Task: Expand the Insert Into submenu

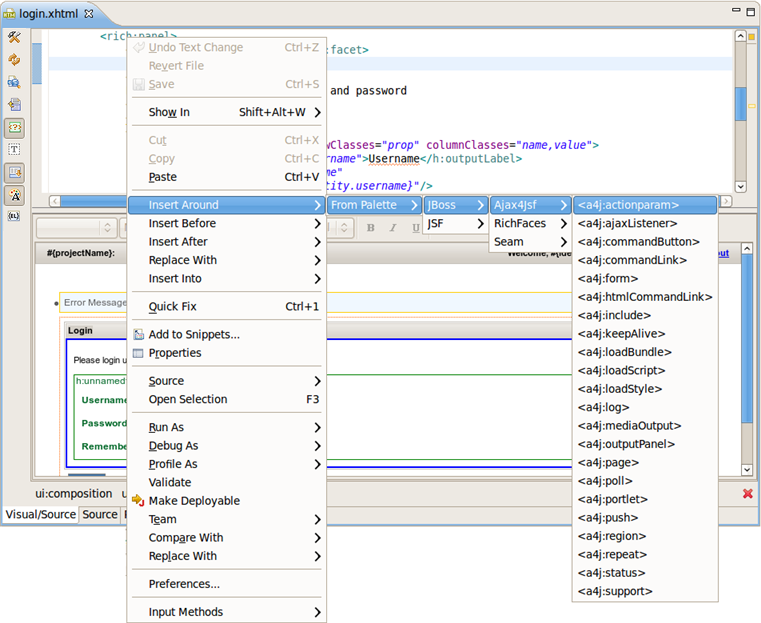Action: click(x=227, y=279)
